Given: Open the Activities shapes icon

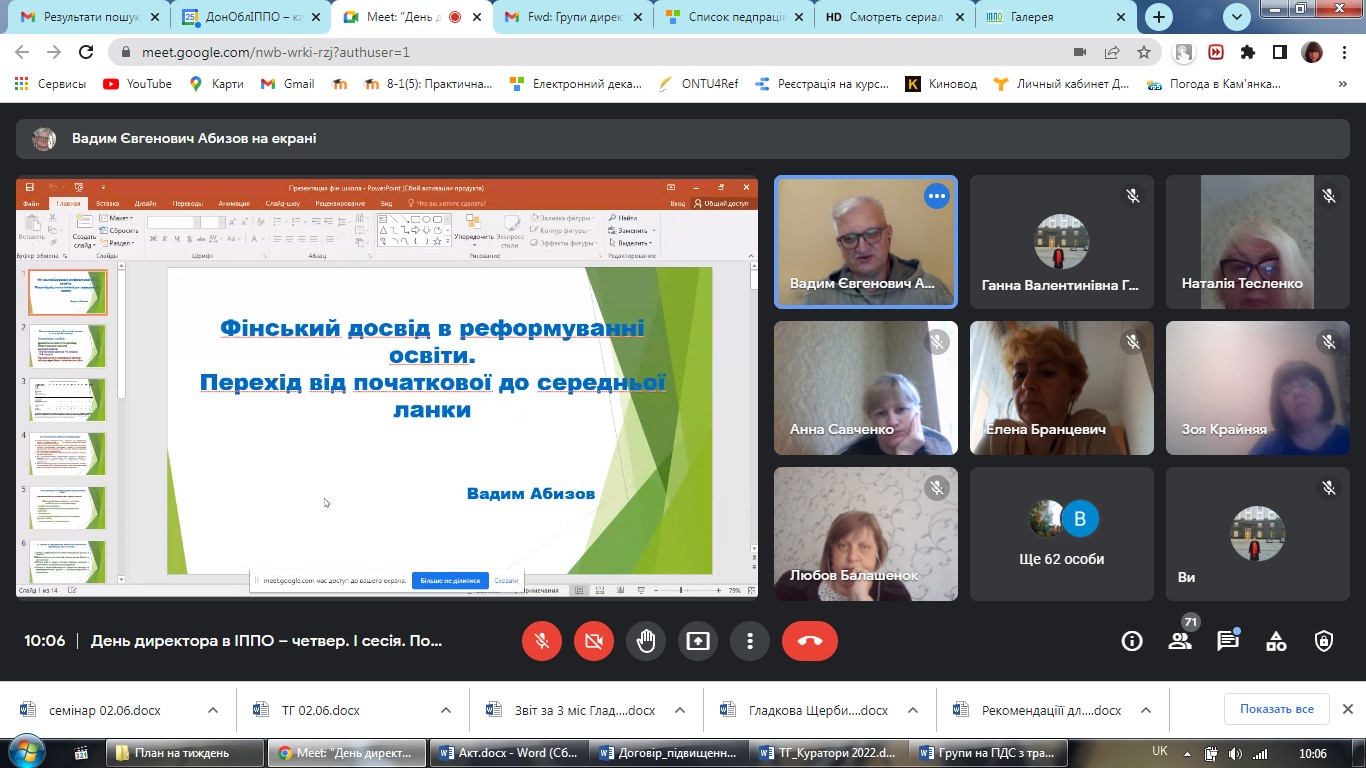Looking at the screenshot, I should 1276,641.
